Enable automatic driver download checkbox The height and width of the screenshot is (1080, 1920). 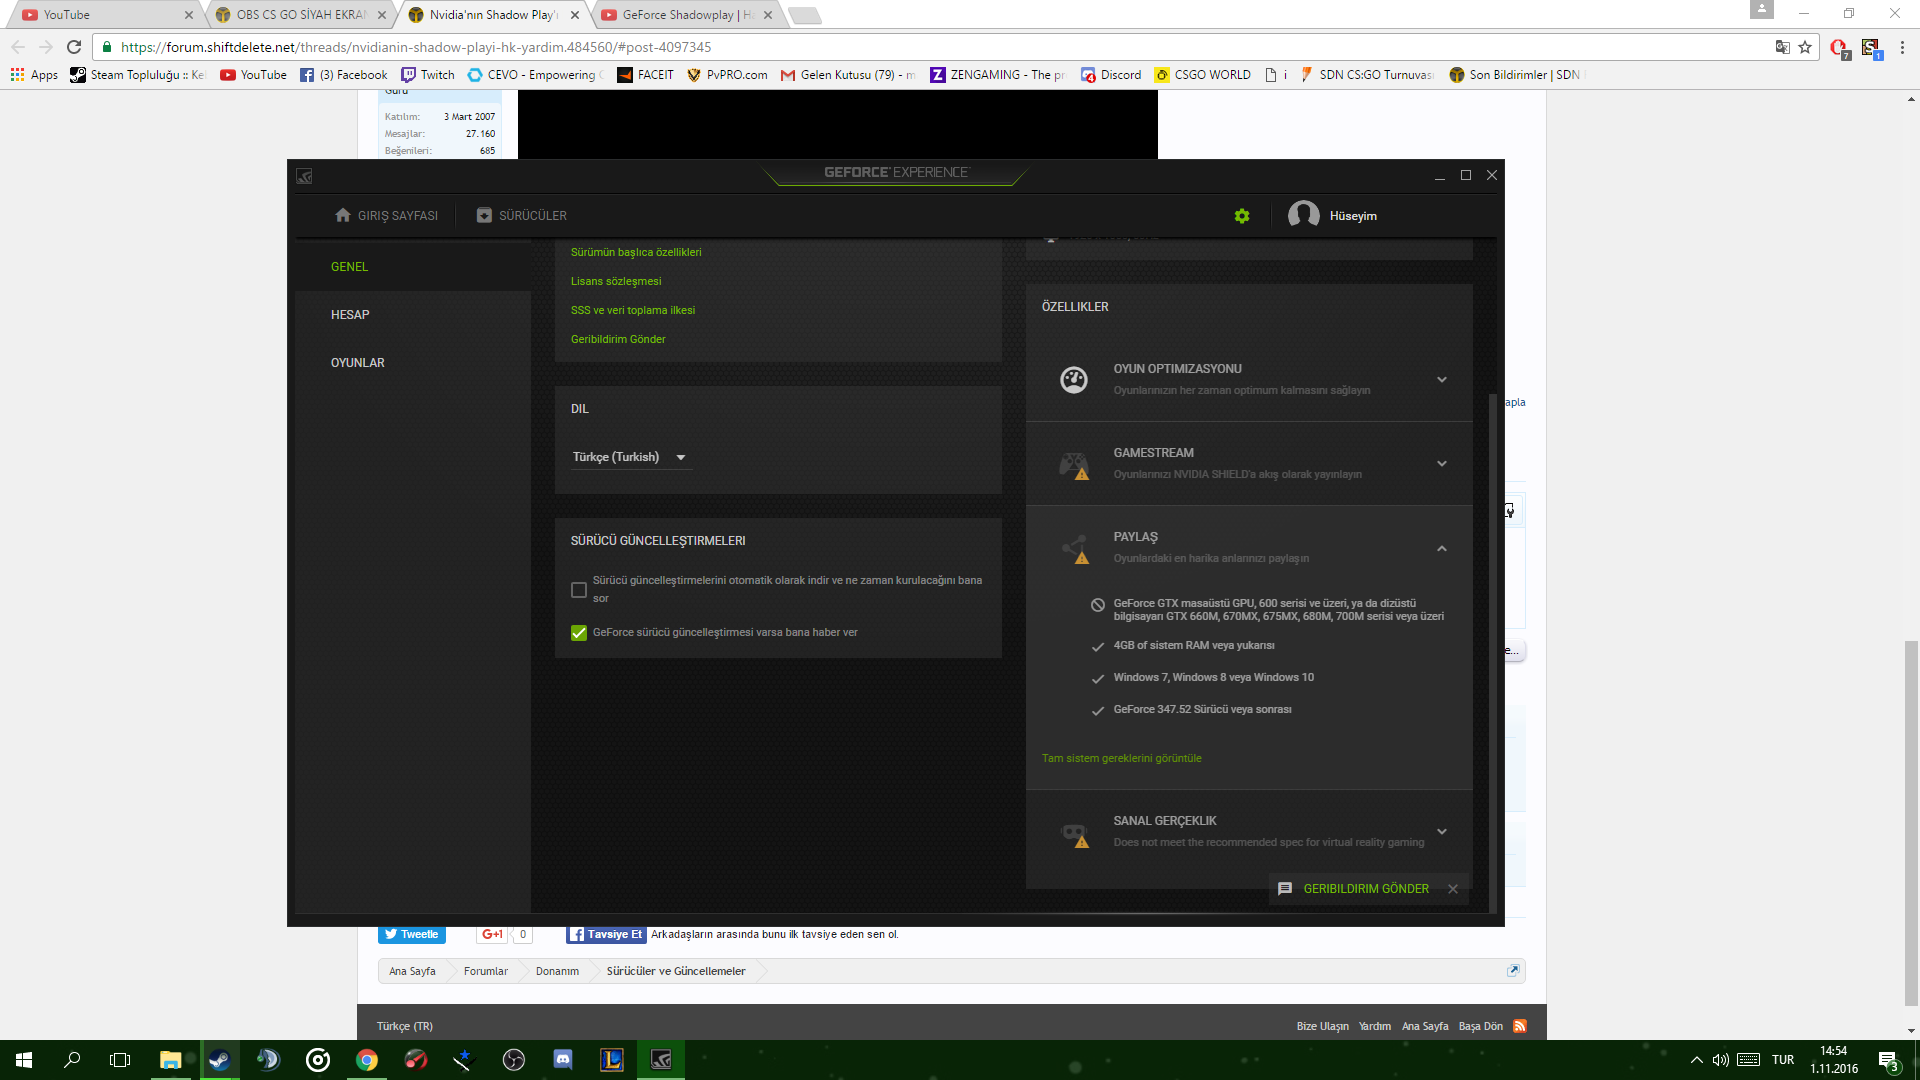coord(579,590)
